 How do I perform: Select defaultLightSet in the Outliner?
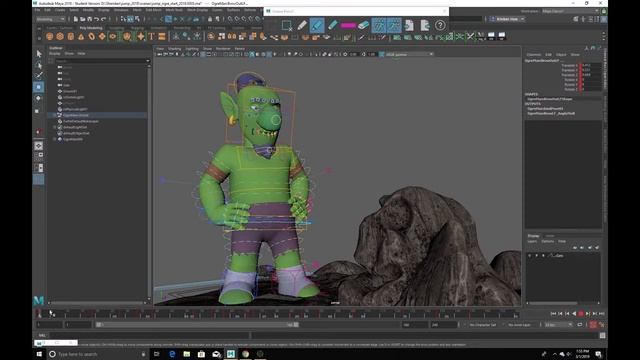click(x=75, y=127)
